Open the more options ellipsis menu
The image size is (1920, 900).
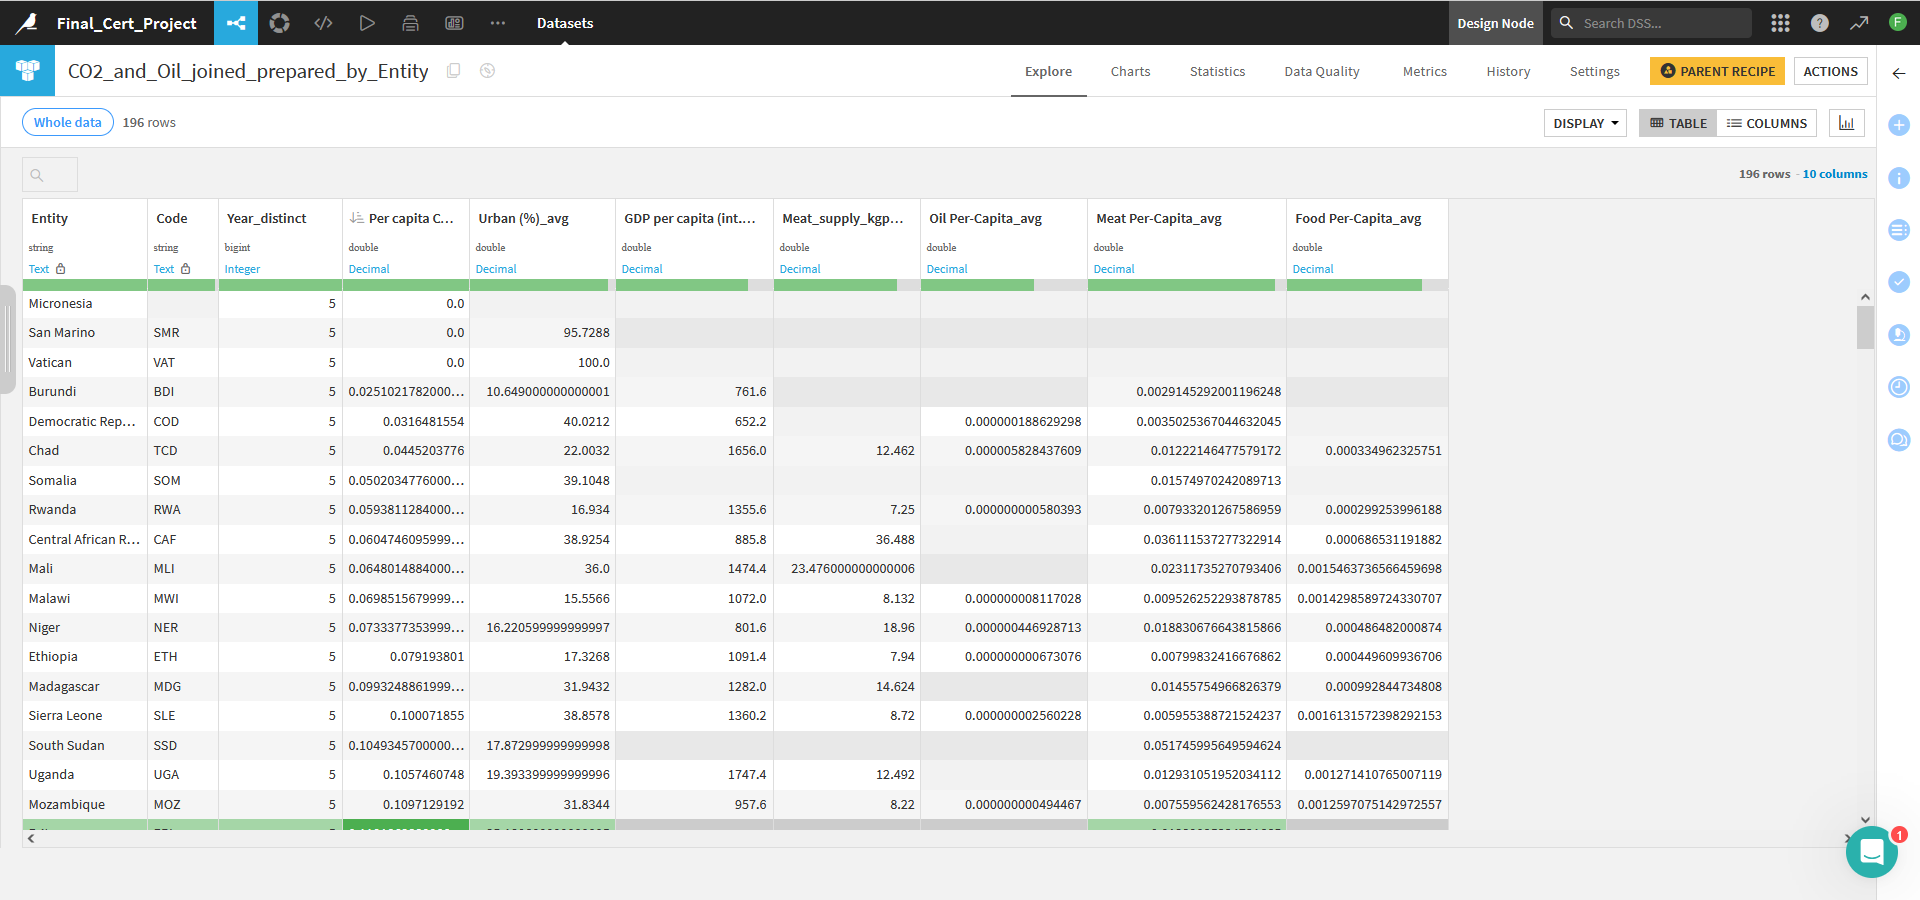(498, 23)
